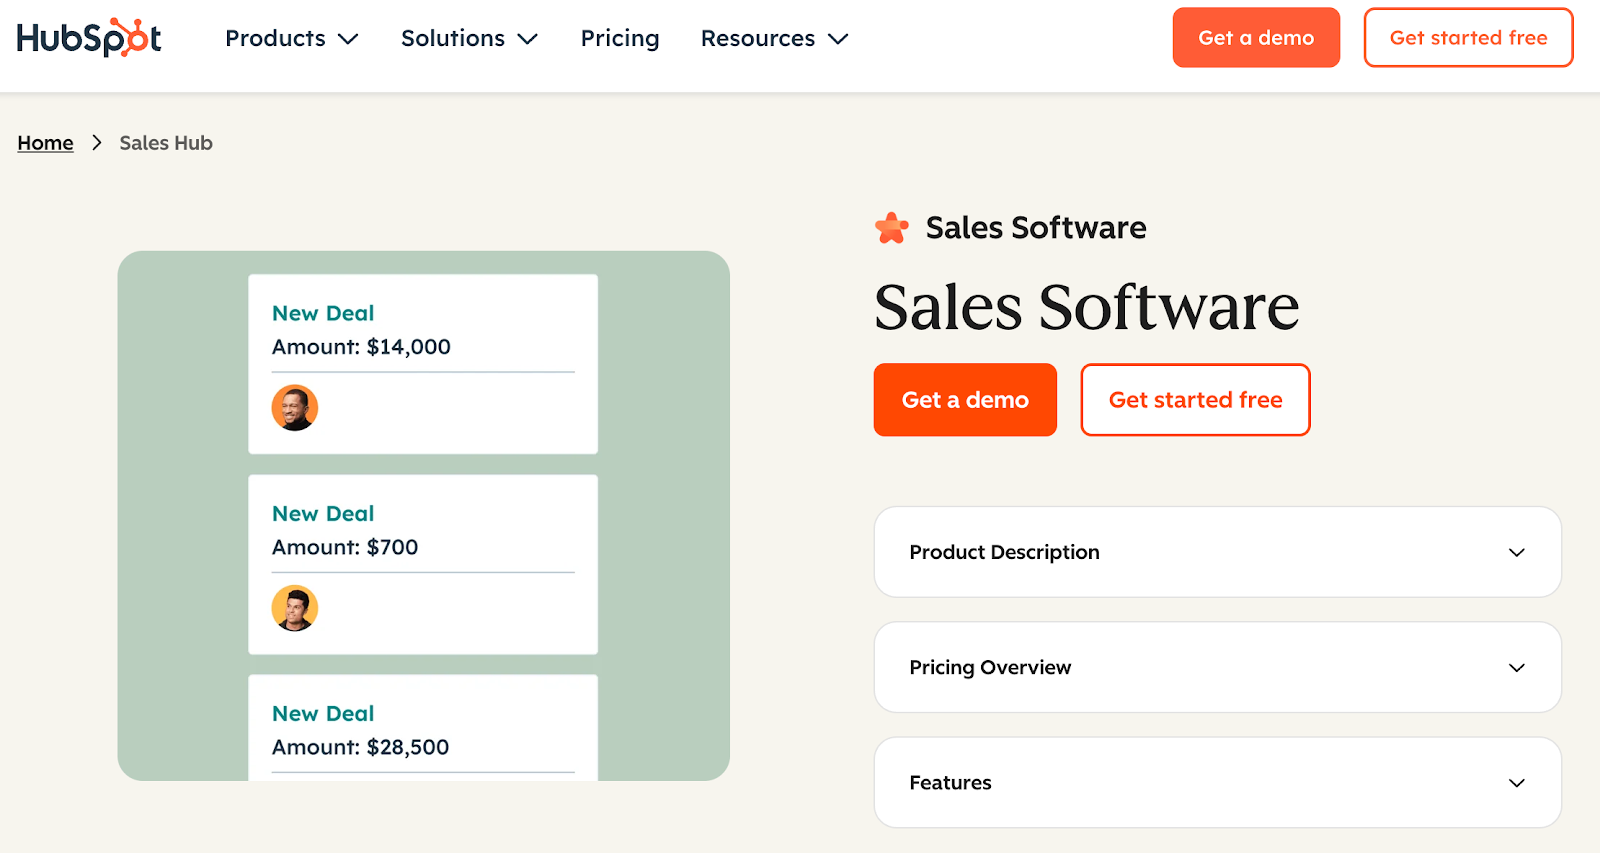Screen dimensions: 1600x853
Task: Click the New Deal title on the $28,500 card
Action: pos(323,713)
